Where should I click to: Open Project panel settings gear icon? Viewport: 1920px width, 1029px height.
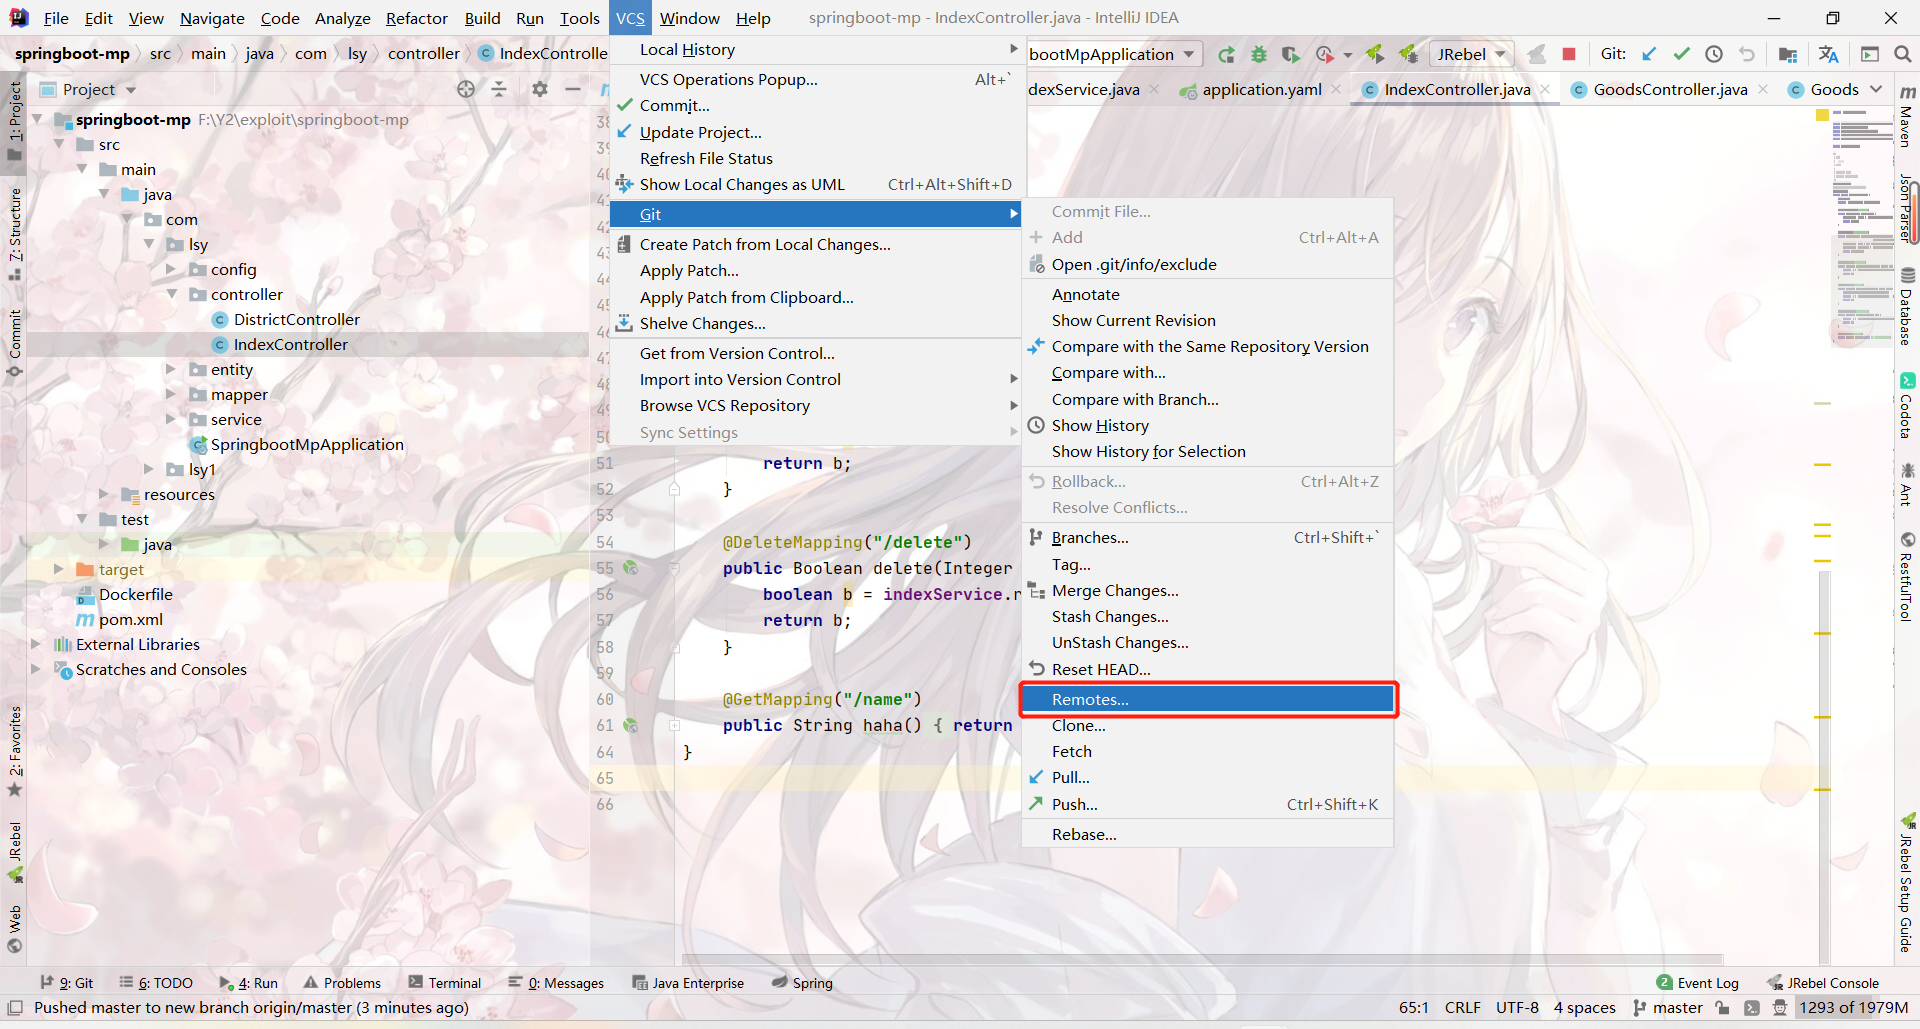[x=540, y=89]
